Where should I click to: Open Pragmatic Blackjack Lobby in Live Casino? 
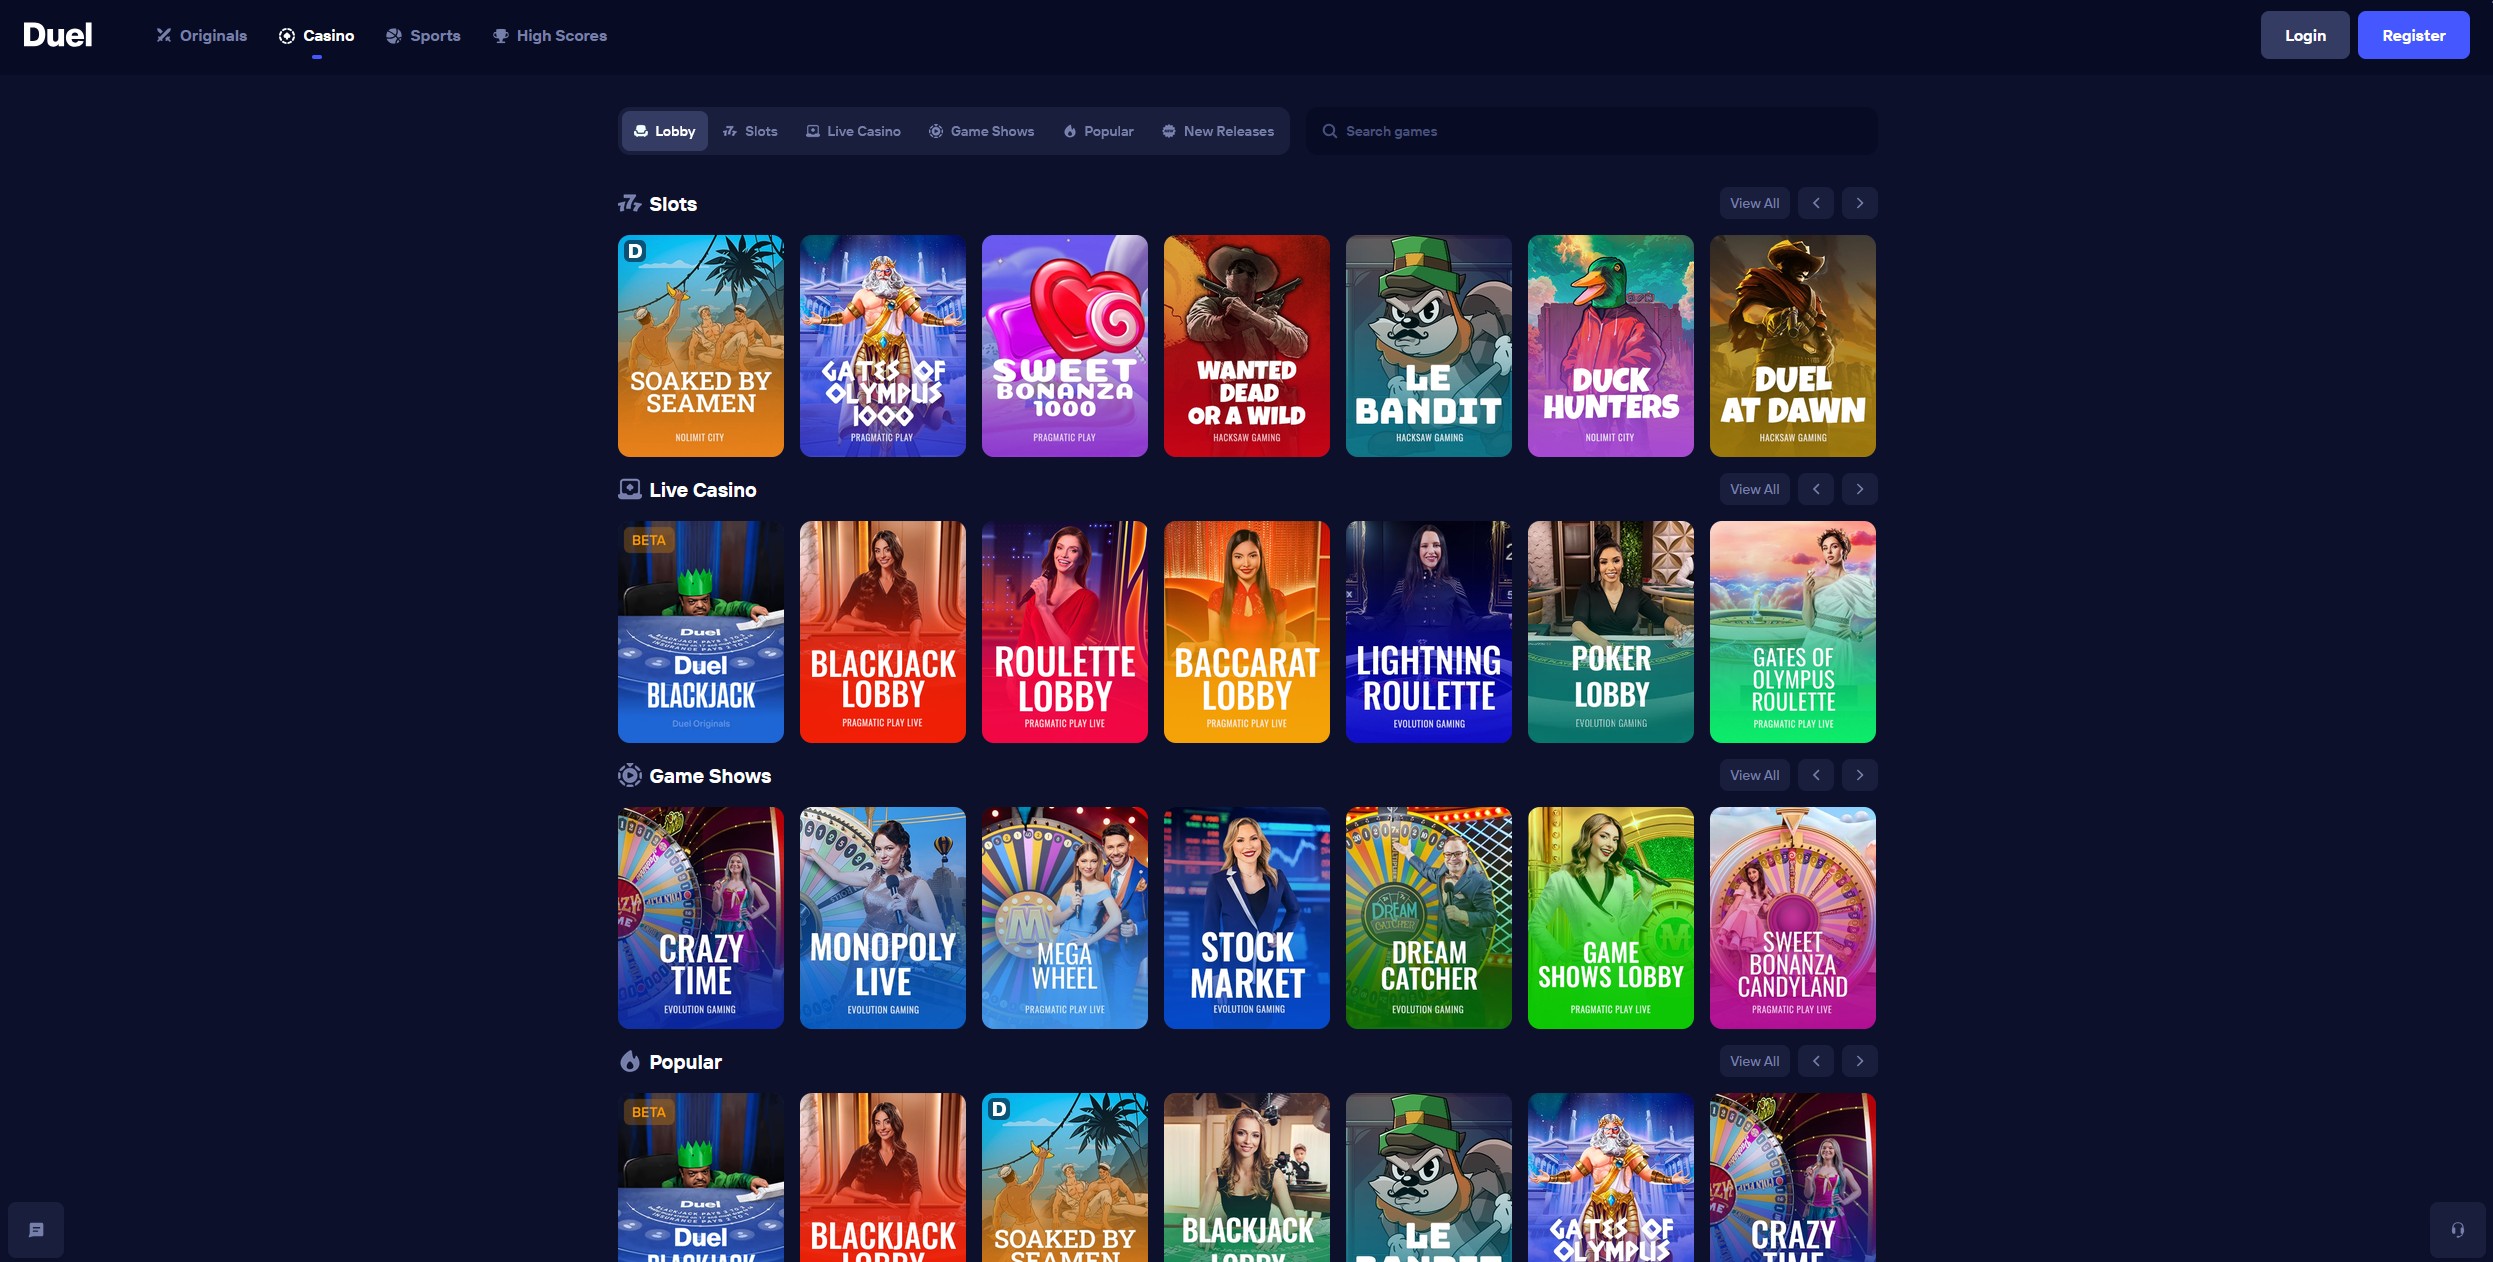[883, 632]
